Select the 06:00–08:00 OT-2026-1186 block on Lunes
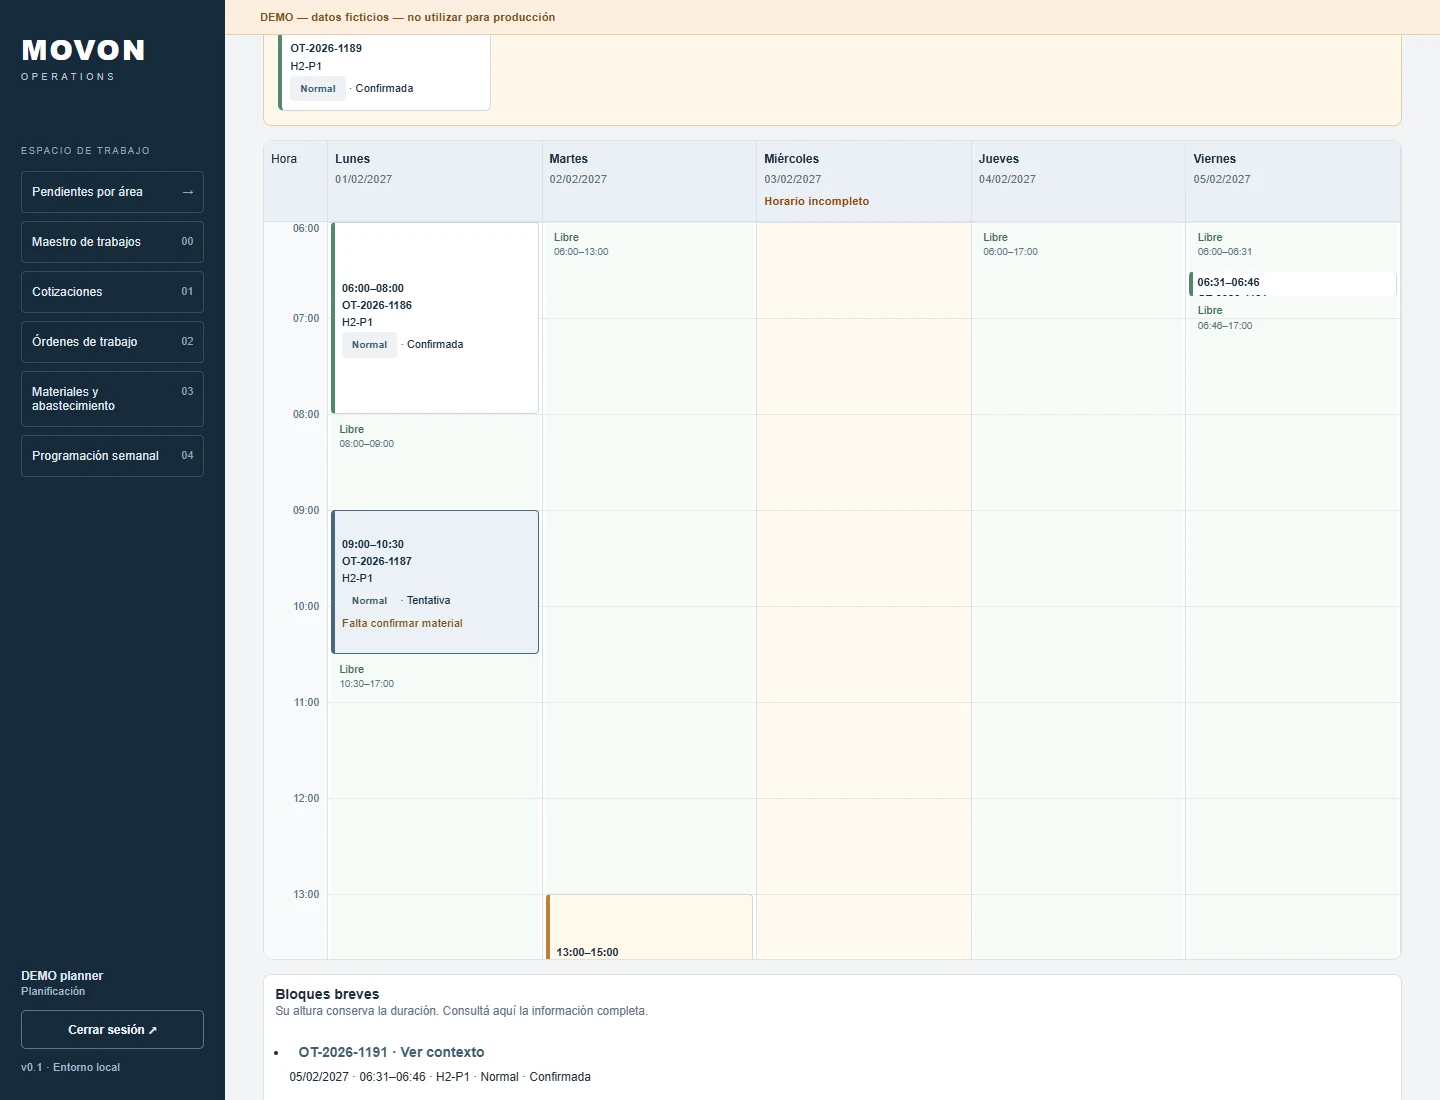Viewport: 1440px width, 1100px height. pos(435,318)
